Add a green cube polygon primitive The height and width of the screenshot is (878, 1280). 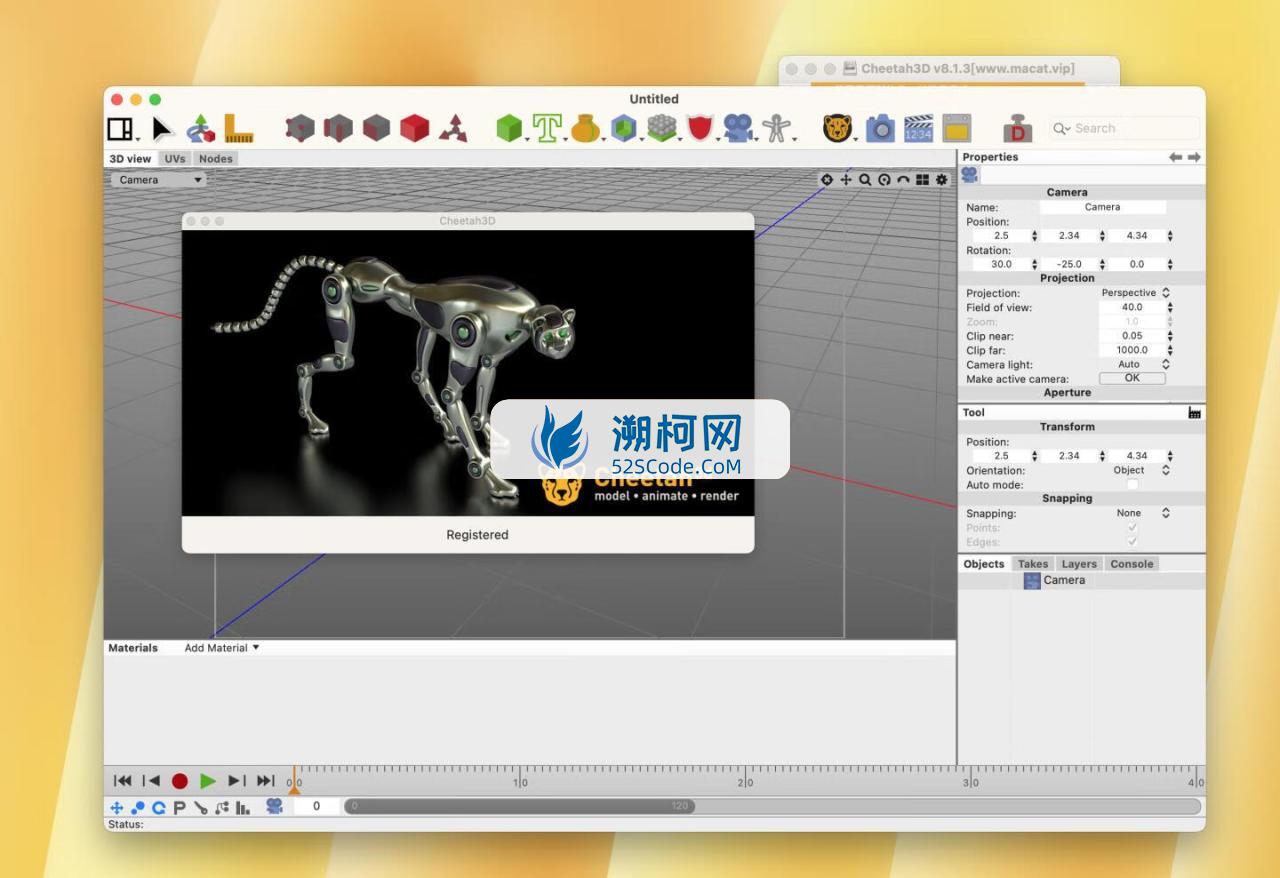509,128
